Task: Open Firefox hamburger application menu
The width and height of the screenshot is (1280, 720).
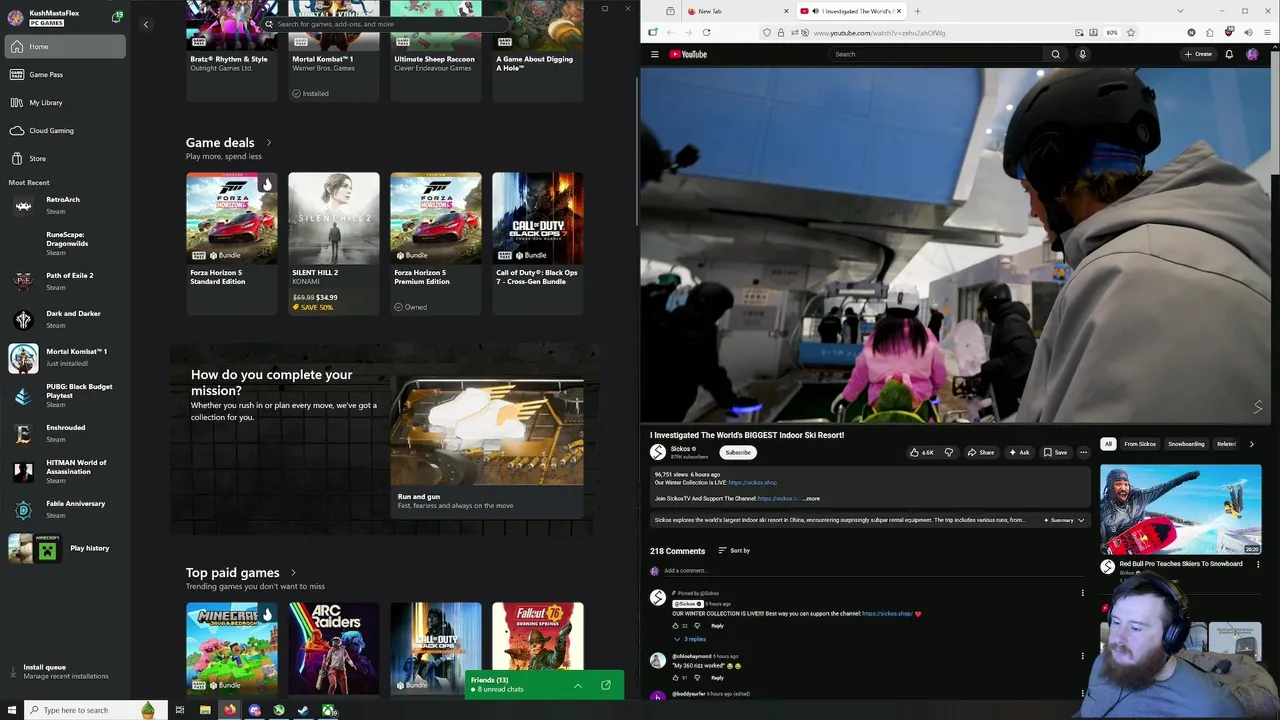Action: pyautogui.click(x=1266, y=33)
